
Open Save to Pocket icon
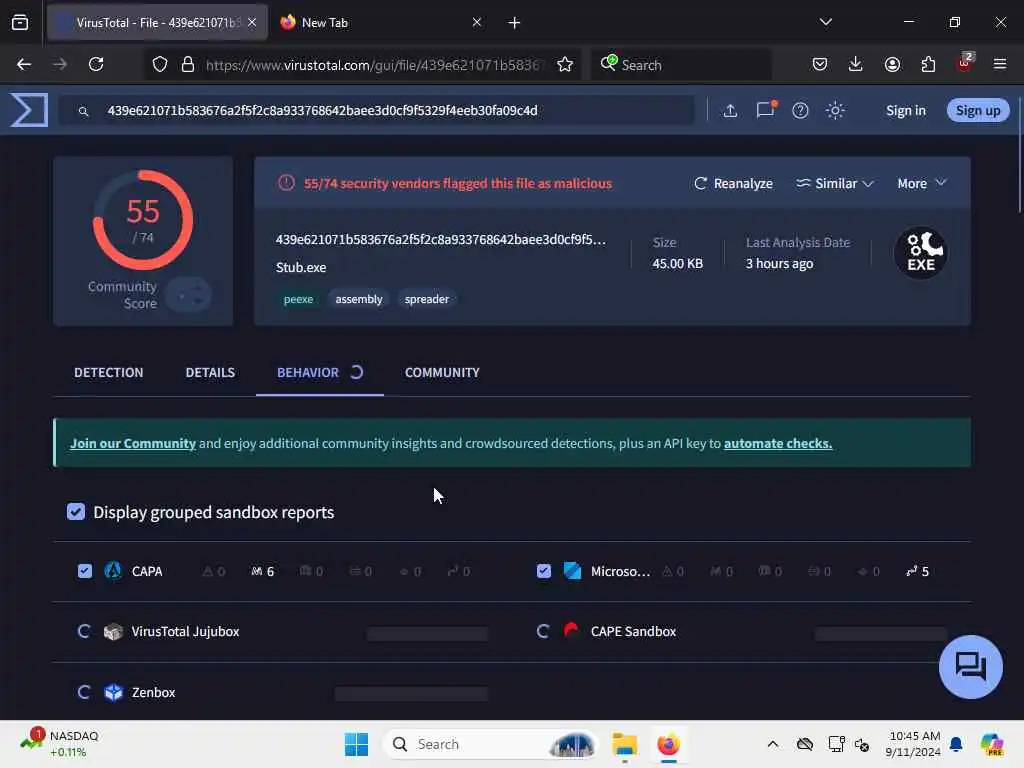coord(820,64)
